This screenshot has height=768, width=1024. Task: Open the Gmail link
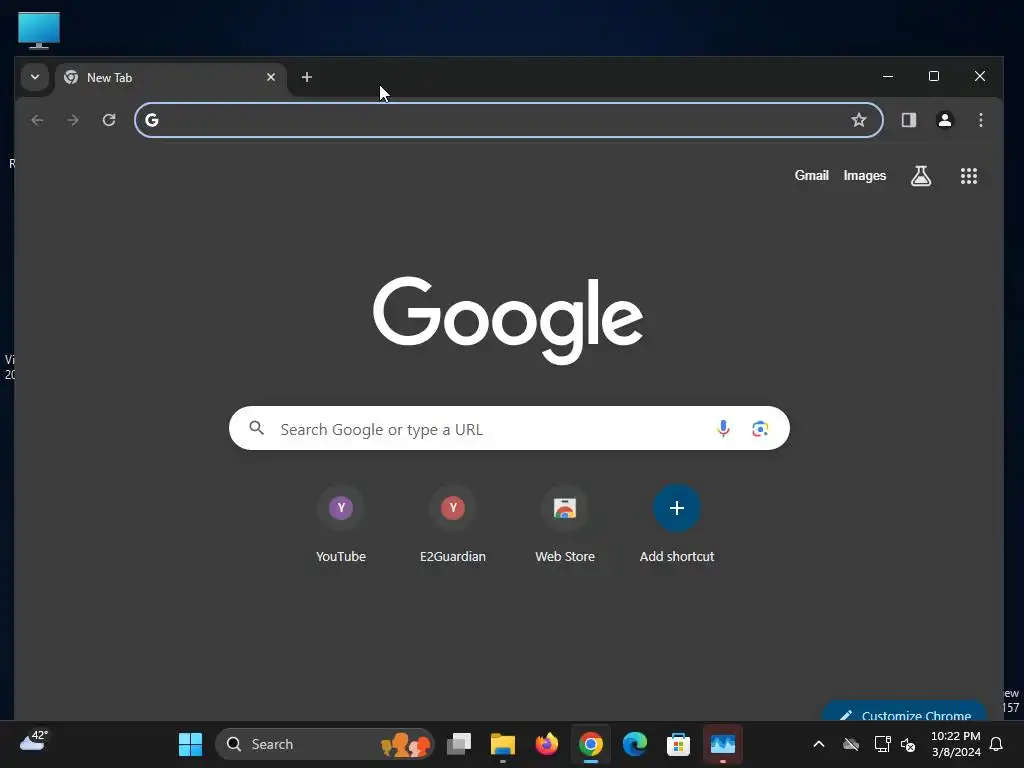(812, 176)
